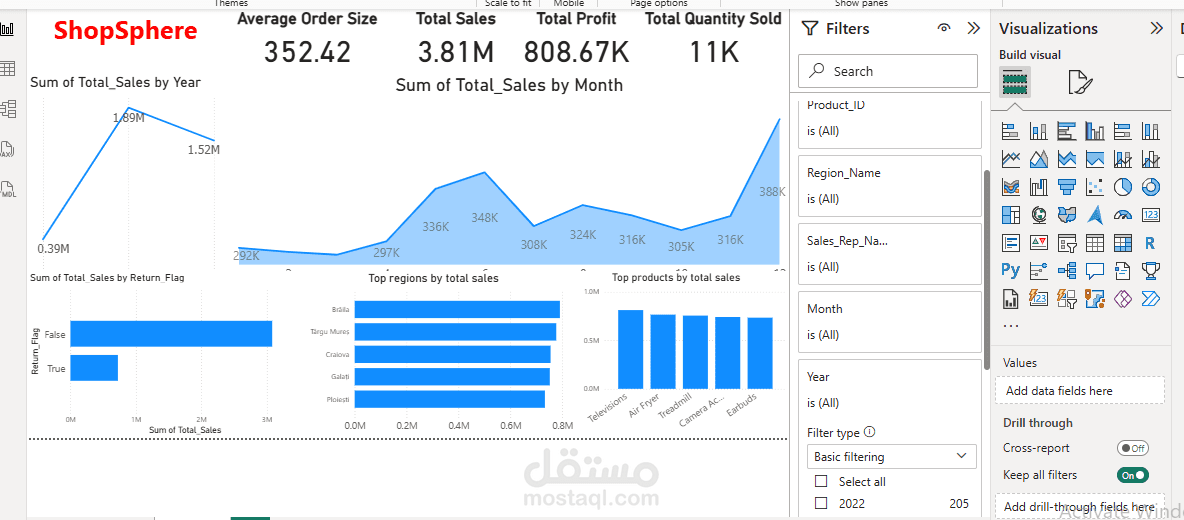Viewport: 1184px width, 520px height.
Task: Turn on the Cross-report toggle
Action: (1133, 448)
